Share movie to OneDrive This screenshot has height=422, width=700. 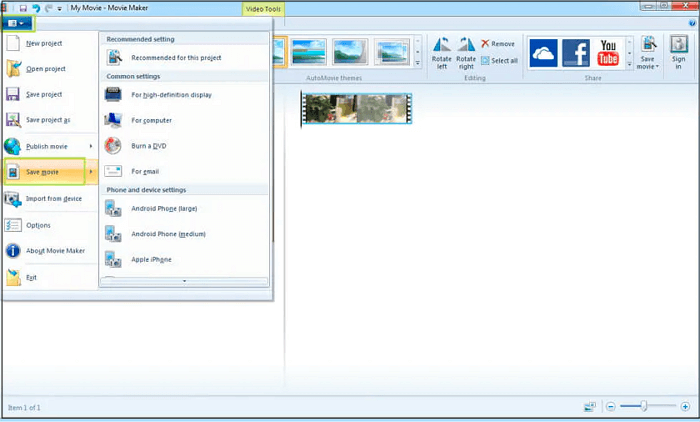pyautogui.click(x=543, y=52)
